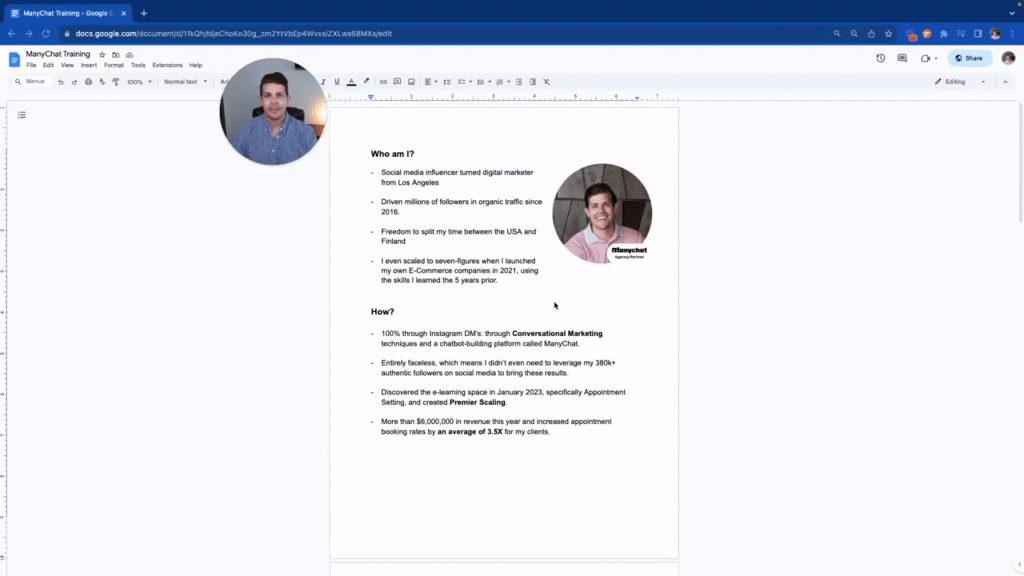Click the profile photo in the document
The image size is (1024, 576).
click(602, 214)
